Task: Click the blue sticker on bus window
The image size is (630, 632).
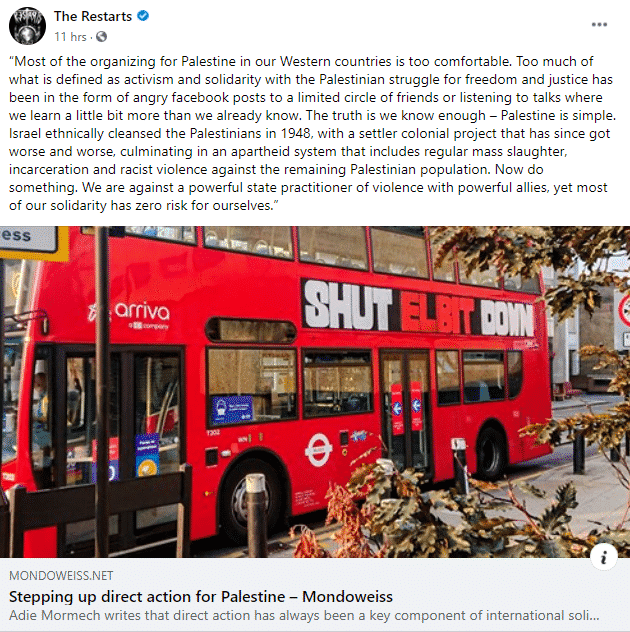Action: [x=232, y=409]
